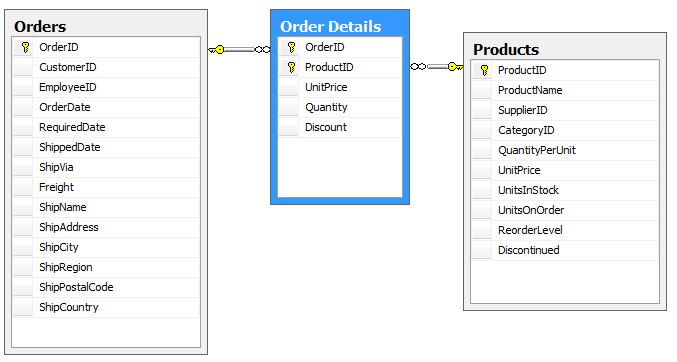Click the Discount row in Order Details

tap(340, 127)
